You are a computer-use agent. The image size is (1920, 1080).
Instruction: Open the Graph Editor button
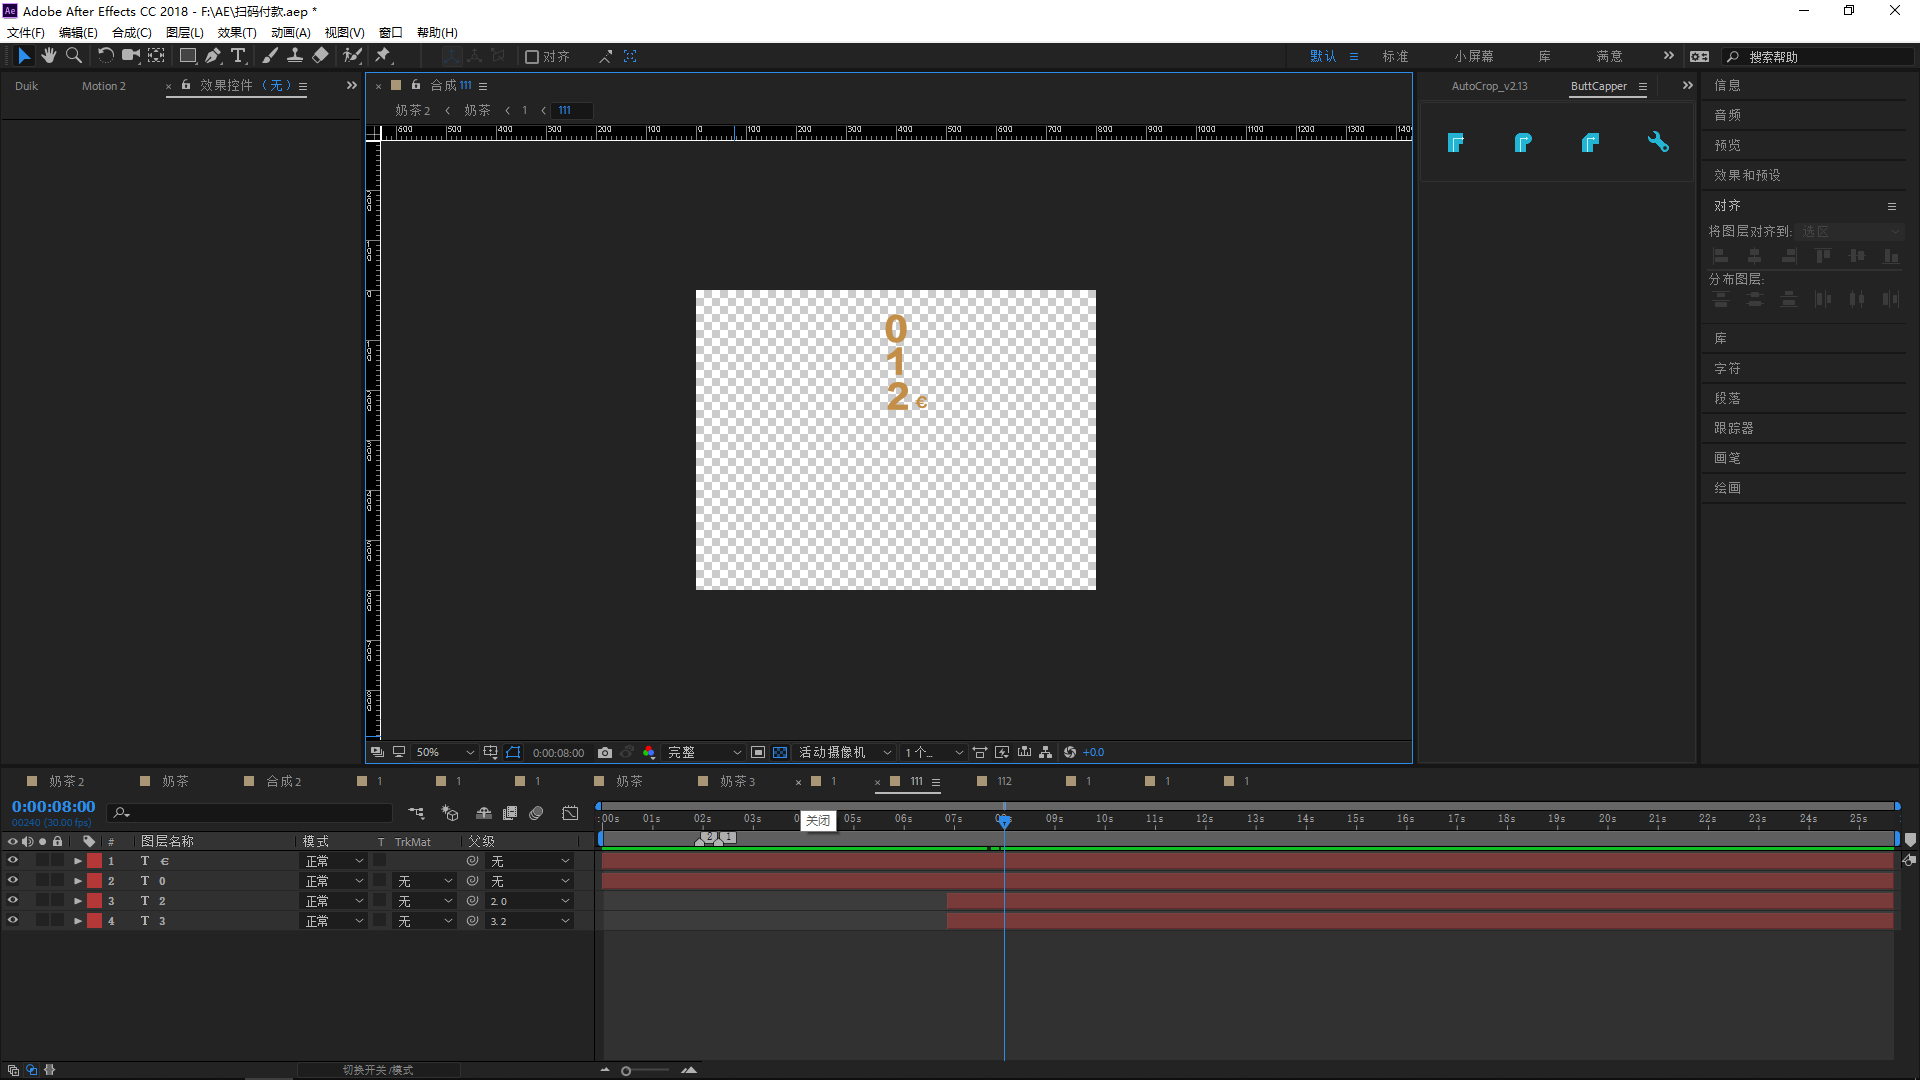[570, 813]
